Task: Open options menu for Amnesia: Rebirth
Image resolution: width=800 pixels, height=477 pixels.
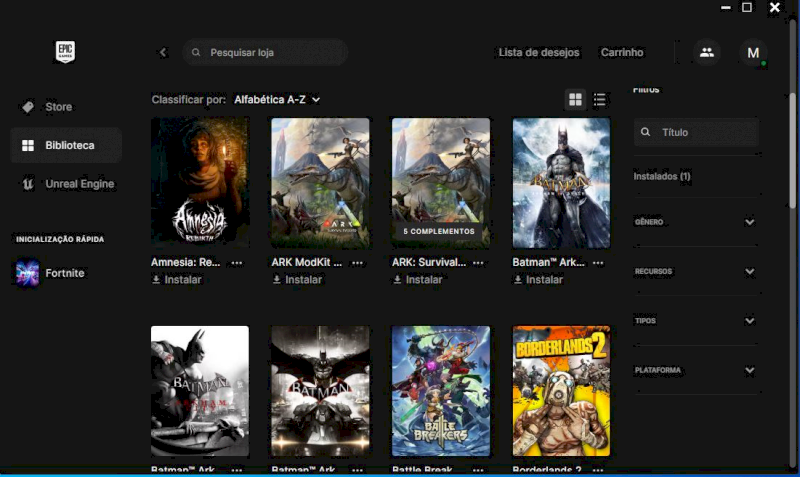Action: coord(237,263)
